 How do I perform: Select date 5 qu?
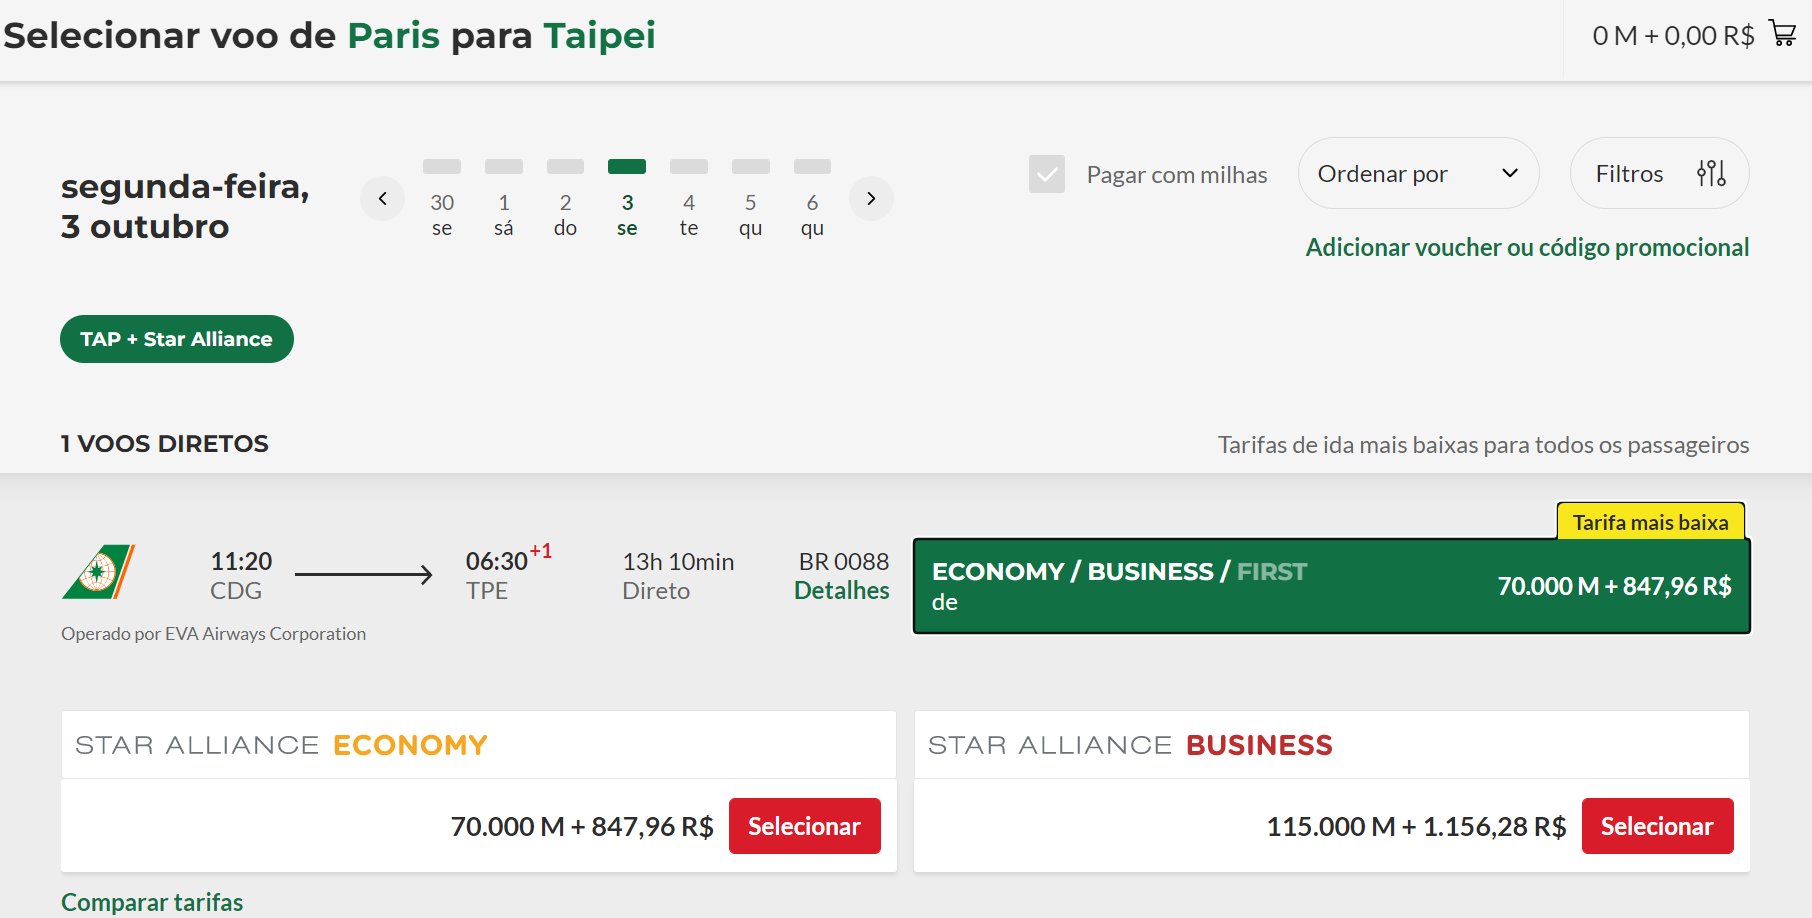(751, 200)
